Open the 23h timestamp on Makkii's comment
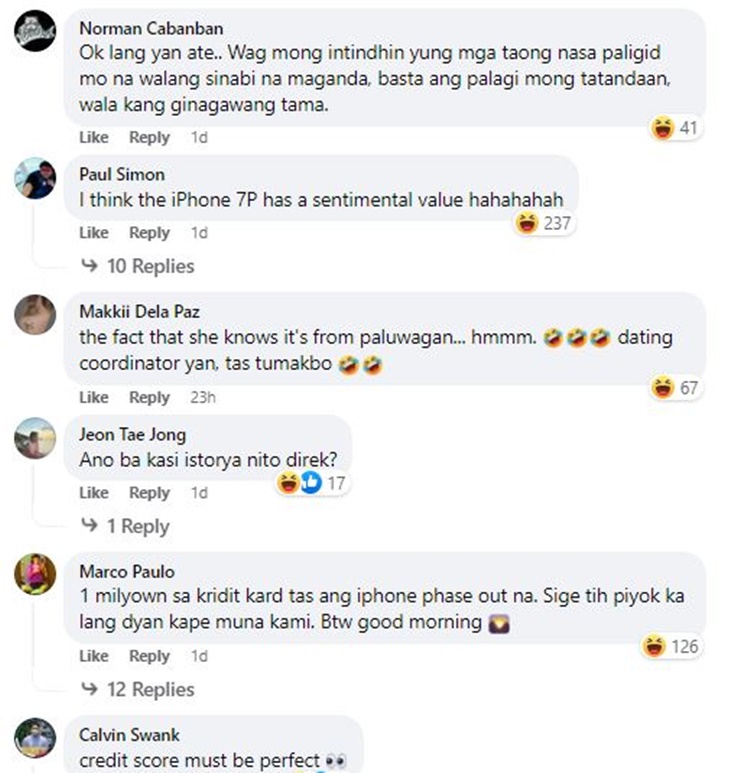 [x=203, y=397]
